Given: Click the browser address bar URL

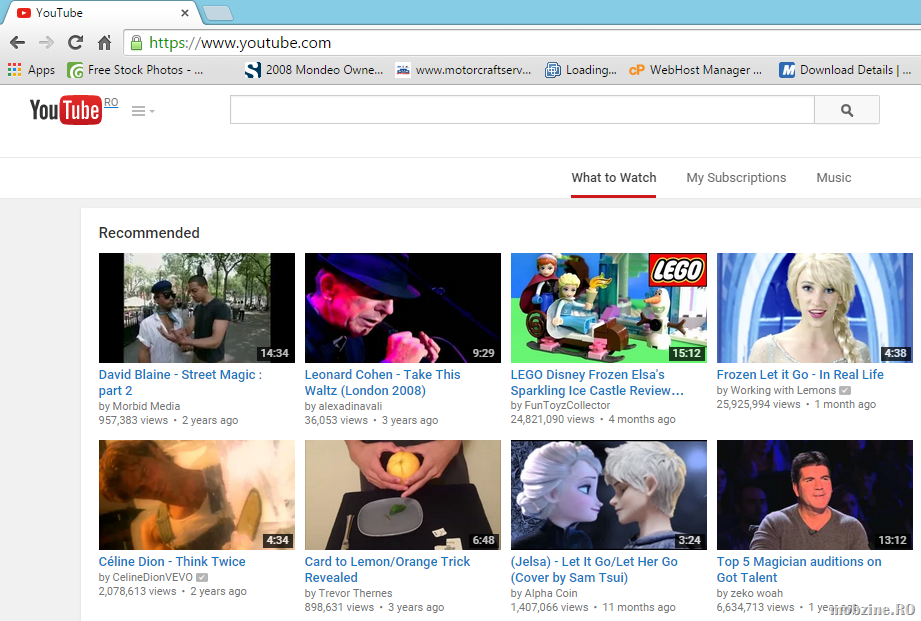Looking at the screenshot, I should [240, 43].
